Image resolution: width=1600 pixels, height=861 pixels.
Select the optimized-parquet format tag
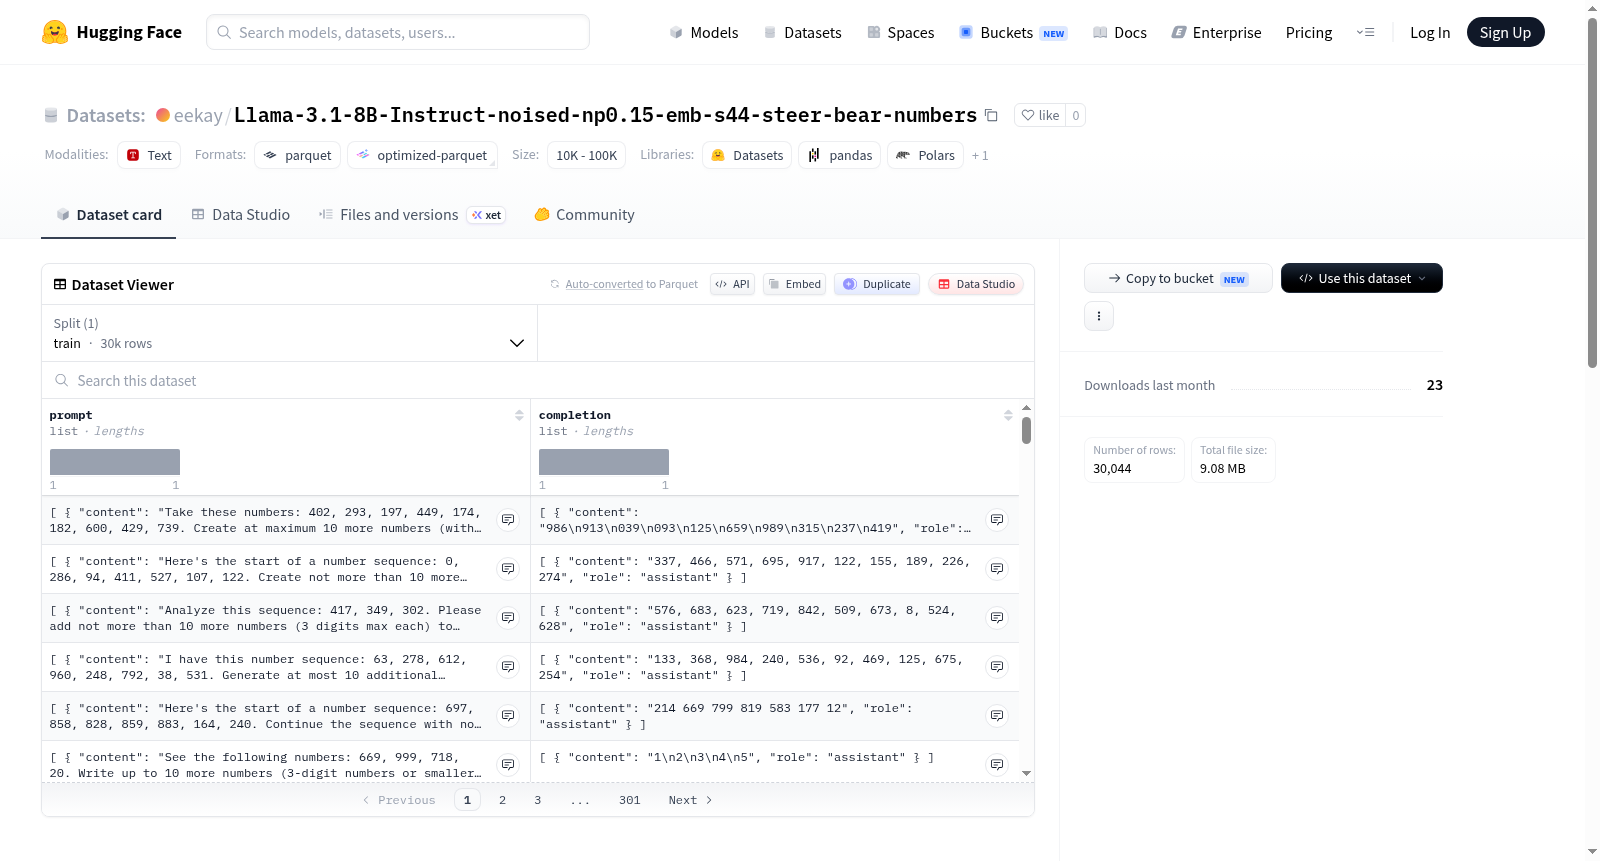point(422,155)
